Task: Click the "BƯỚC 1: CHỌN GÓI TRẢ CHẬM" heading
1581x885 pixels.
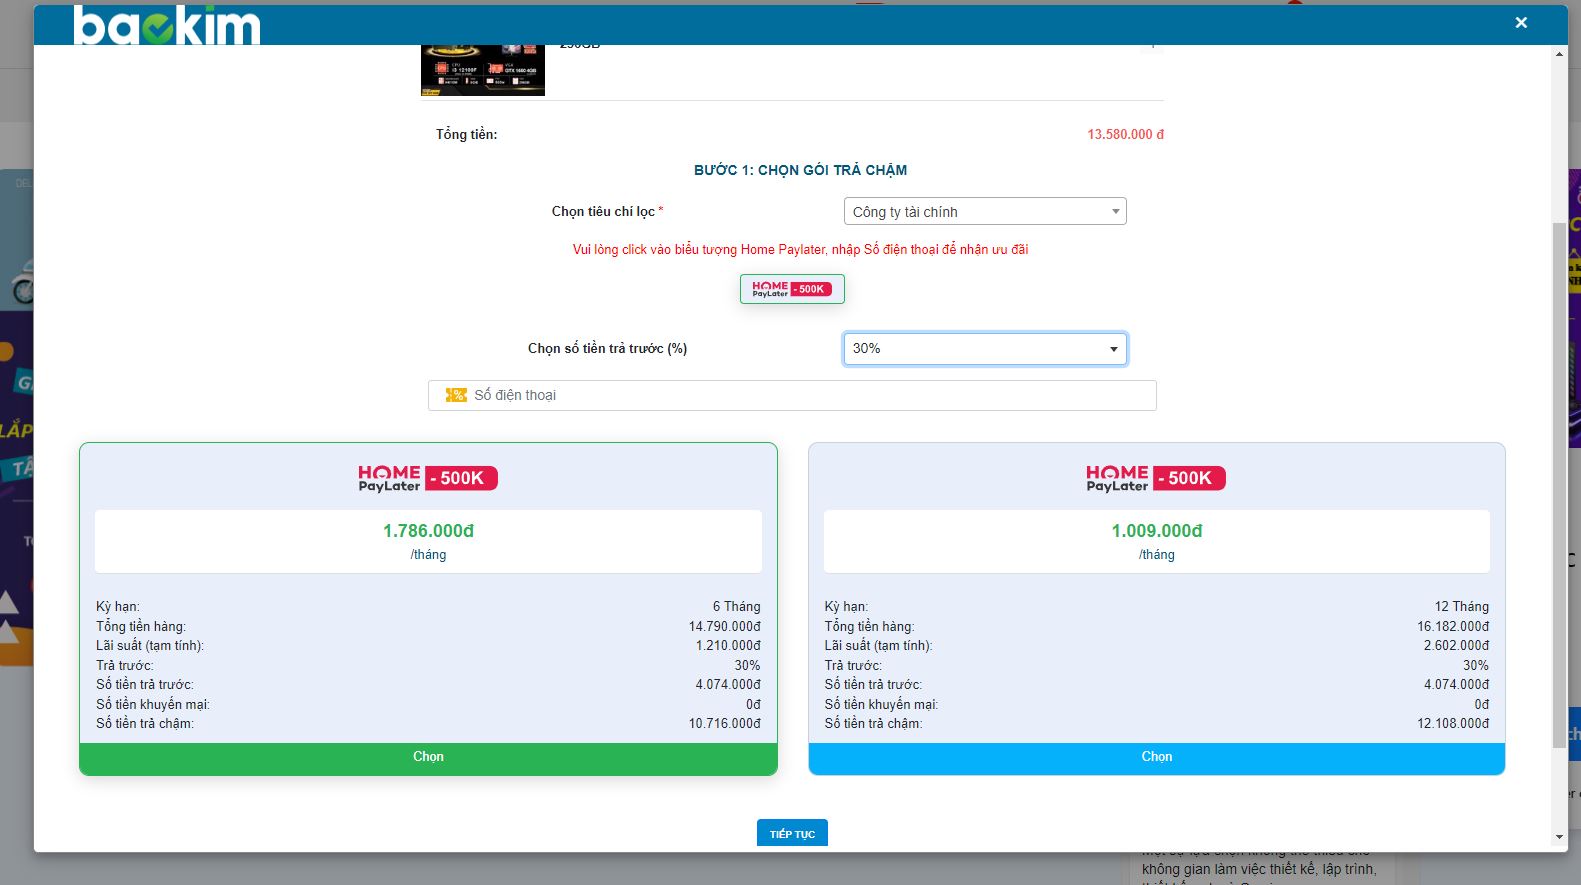Action: 800,170
